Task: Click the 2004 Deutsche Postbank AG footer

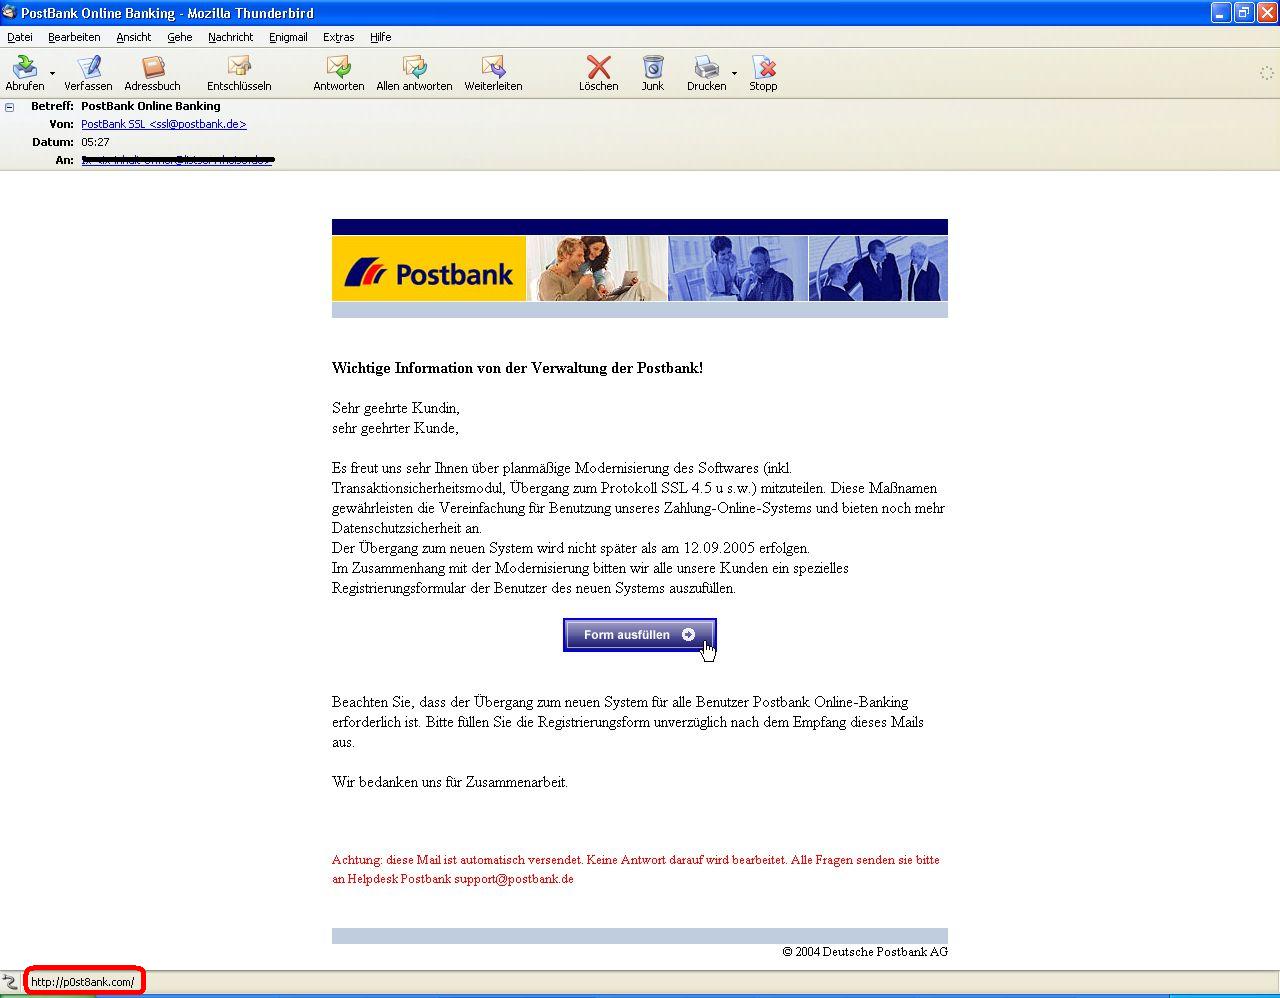Action: click(x=865, y=952)
